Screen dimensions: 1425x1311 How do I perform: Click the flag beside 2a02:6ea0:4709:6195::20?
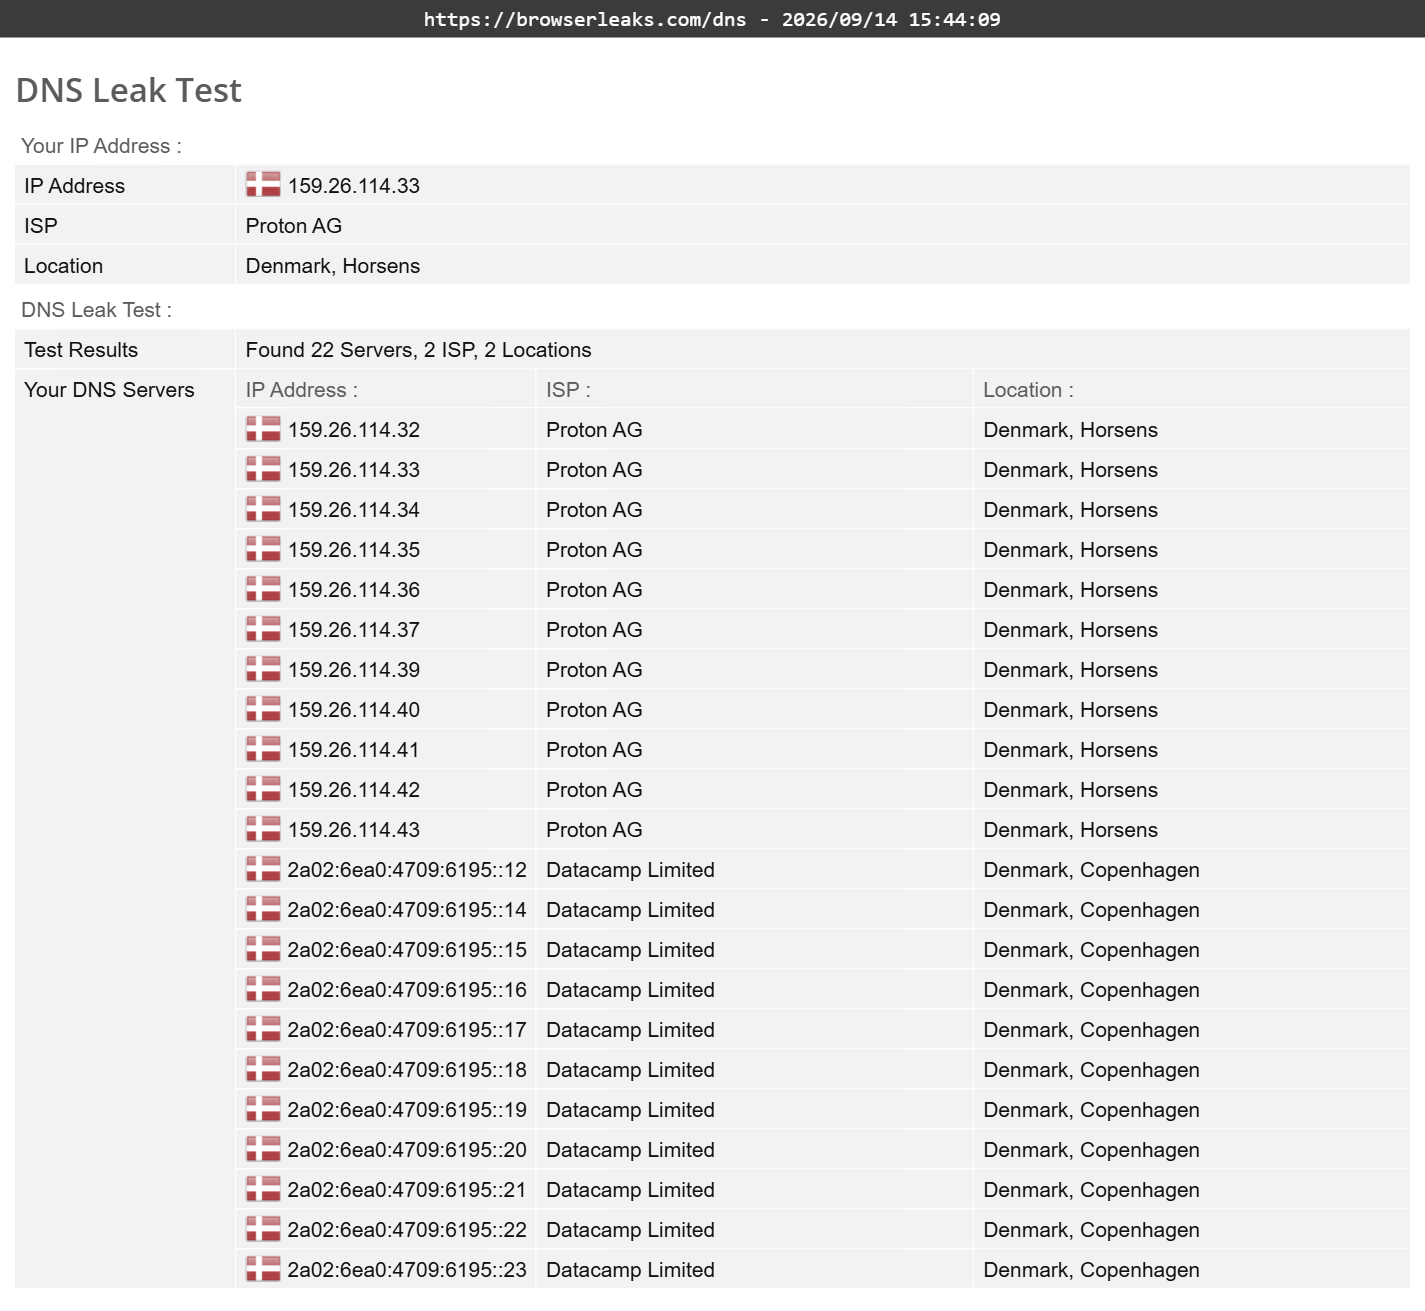tap(263, 1148)
